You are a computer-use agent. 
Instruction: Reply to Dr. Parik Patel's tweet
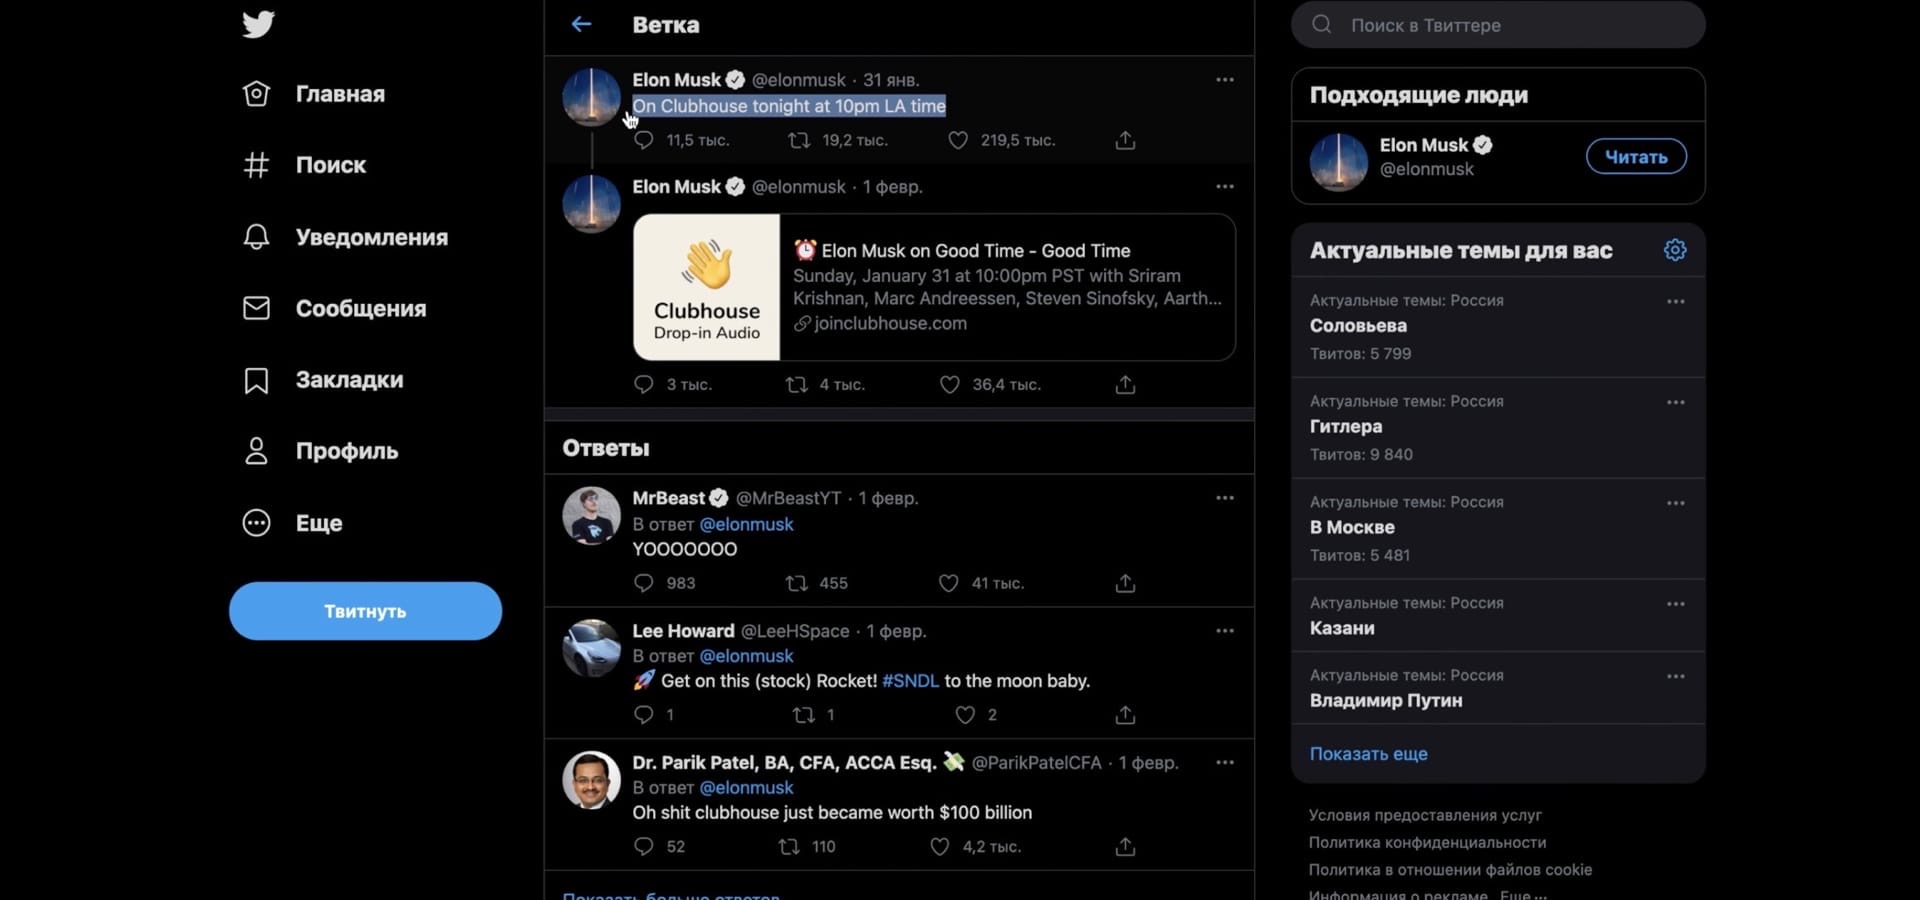pos(644,847)
